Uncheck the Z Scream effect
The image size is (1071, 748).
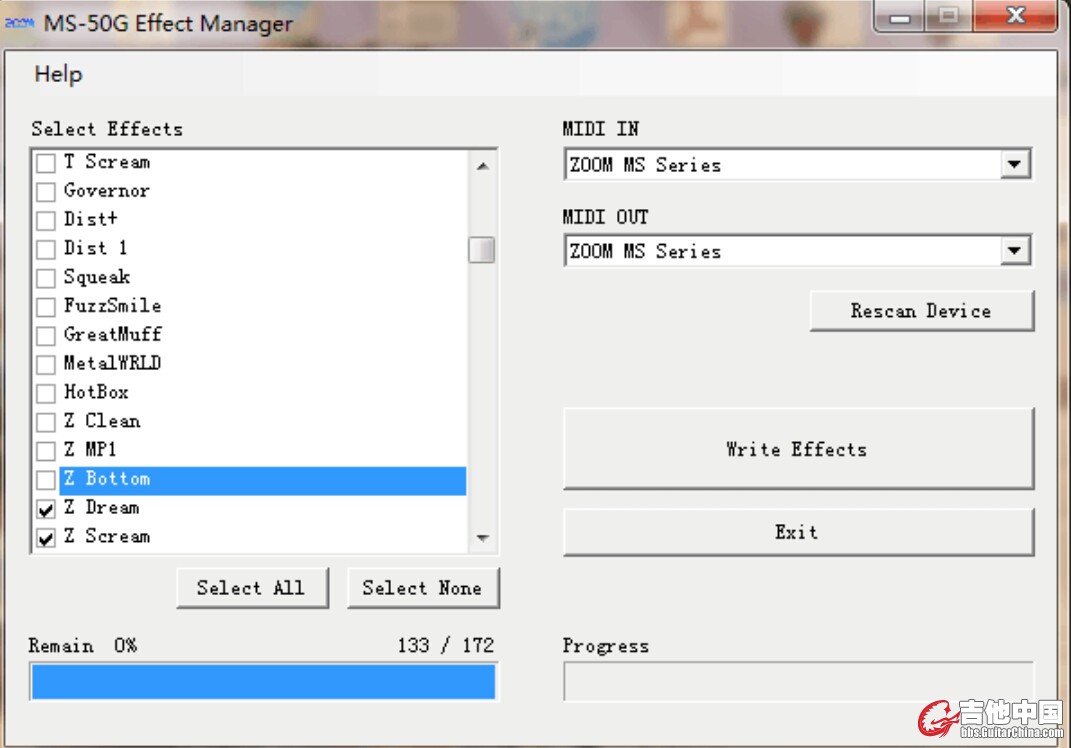pos(46,538)
